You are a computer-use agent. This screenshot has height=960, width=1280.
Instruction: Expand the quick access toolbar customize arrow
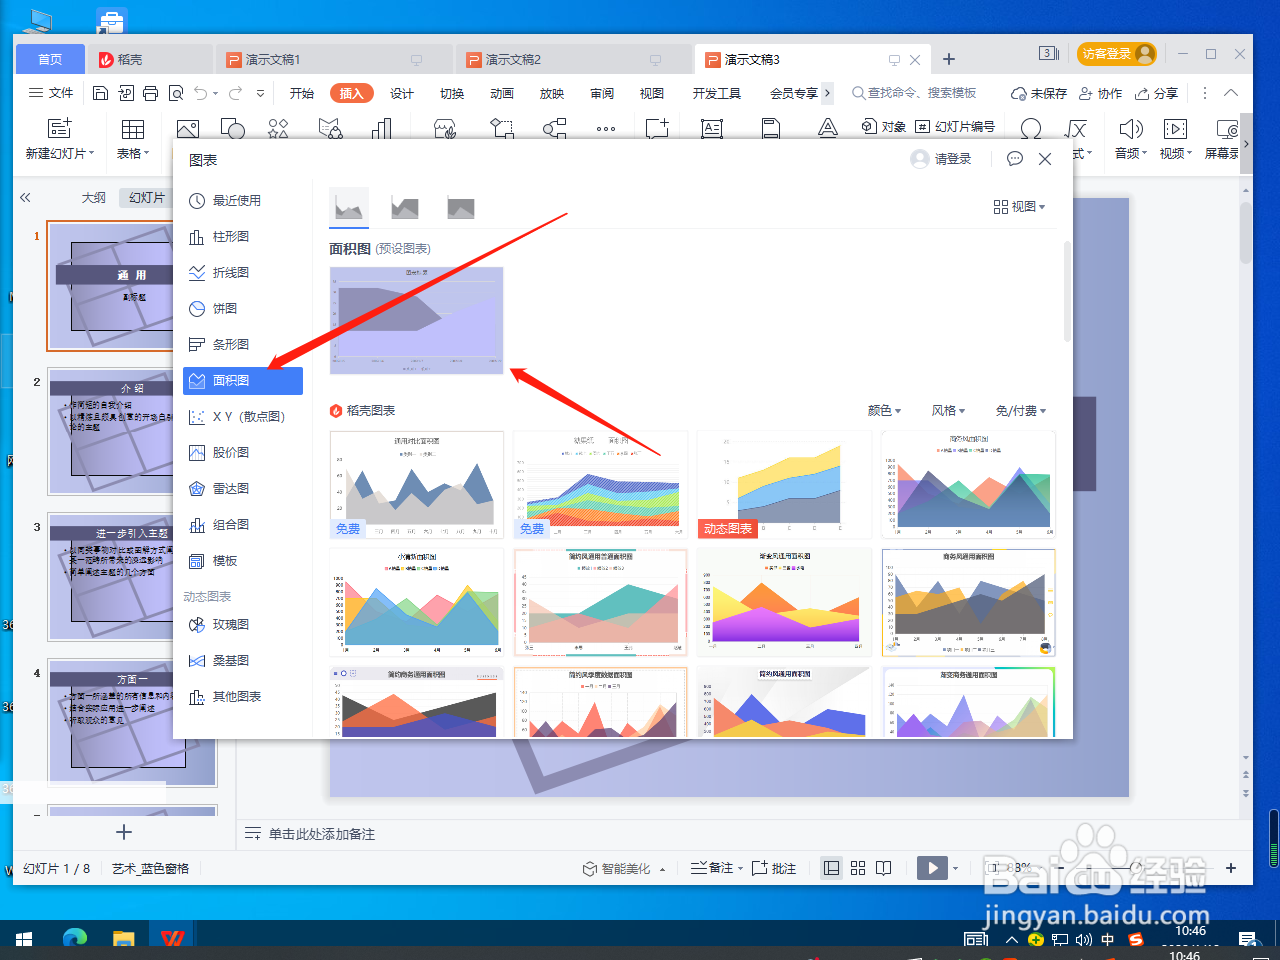pos(260,93)
